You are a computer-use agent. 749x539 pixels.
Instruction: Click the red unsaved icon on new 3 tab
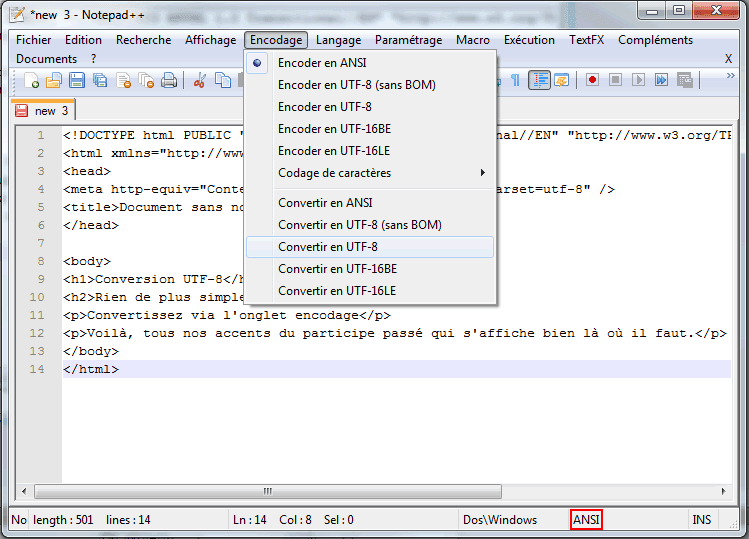point(21,110)
